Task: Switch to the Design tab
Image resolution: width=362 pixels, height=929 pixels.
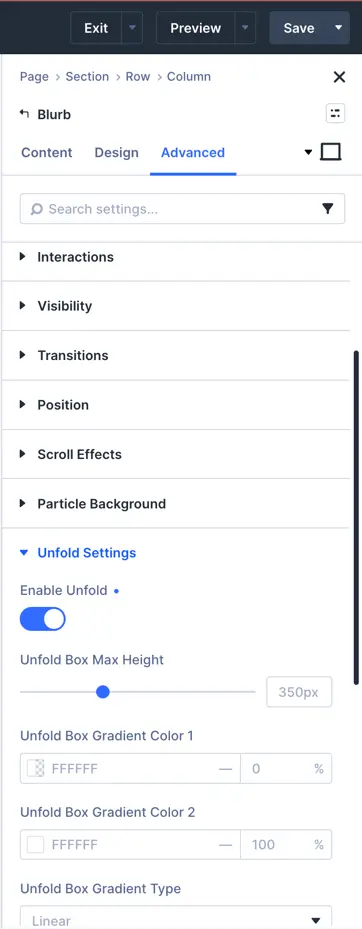Action: [x=117, y=152]
